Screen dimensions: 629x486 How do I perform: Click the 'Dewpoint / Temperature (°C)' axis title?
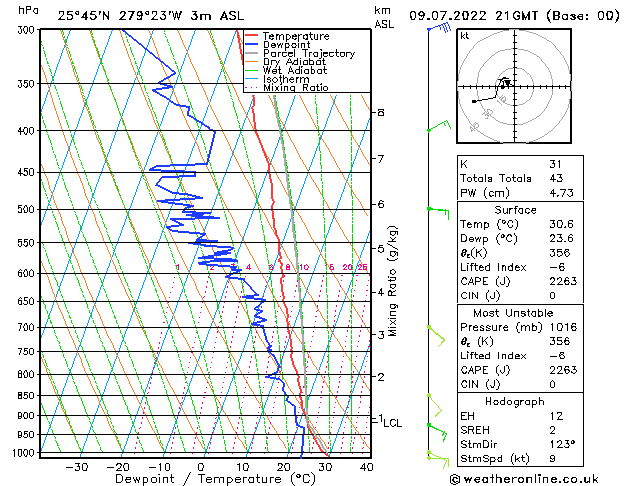click(215, 479)
